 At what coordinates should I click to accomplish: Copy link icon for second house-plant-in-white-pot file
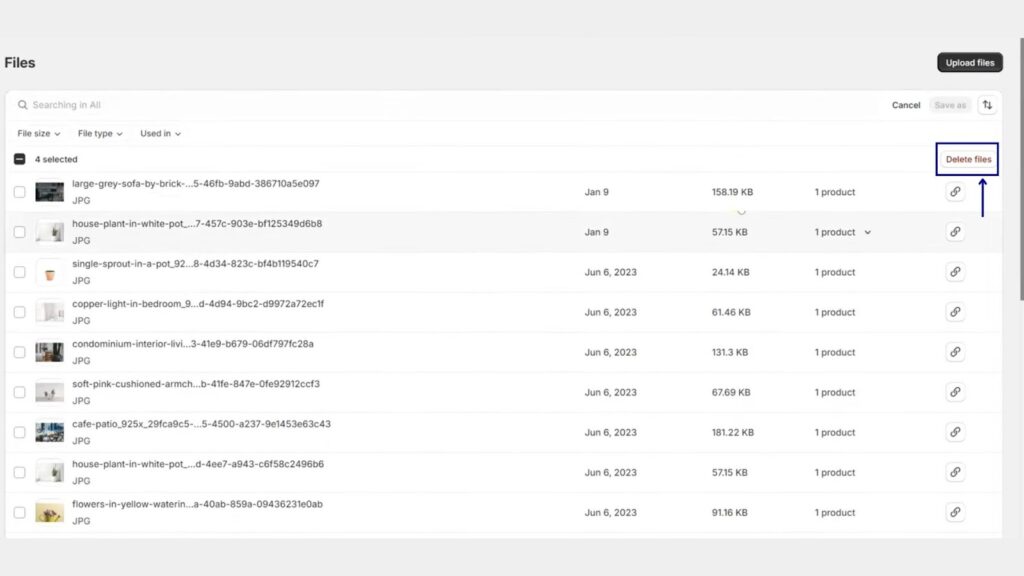coord(955,472)
